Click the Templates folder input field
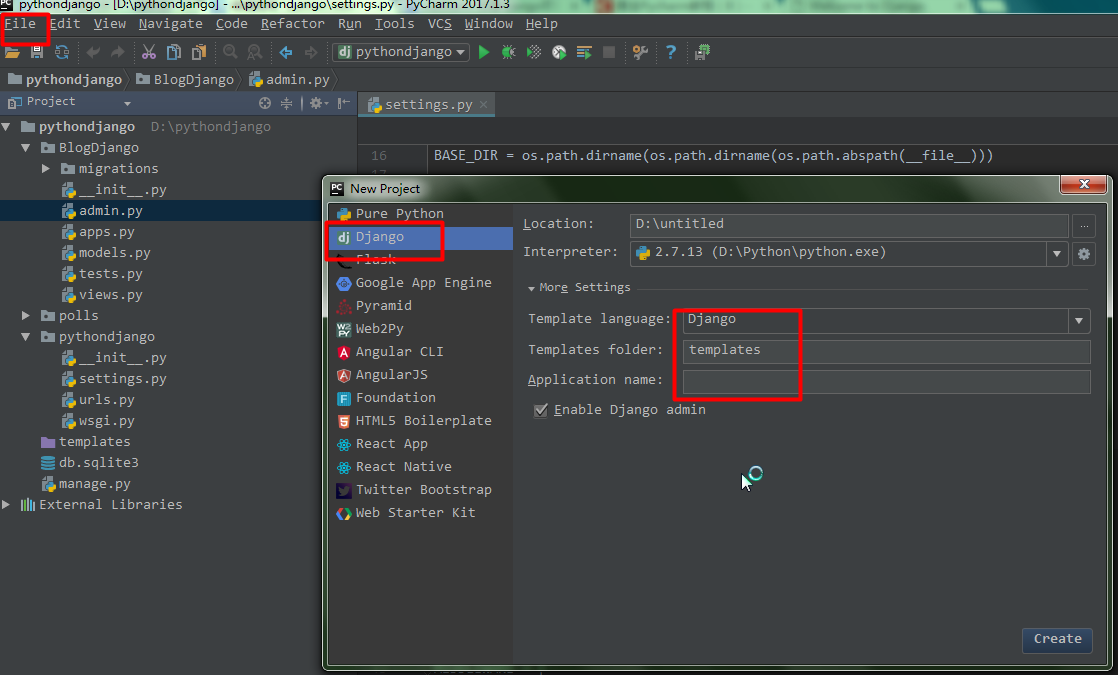The image size is (1118, 675). (x=886, y=351)
